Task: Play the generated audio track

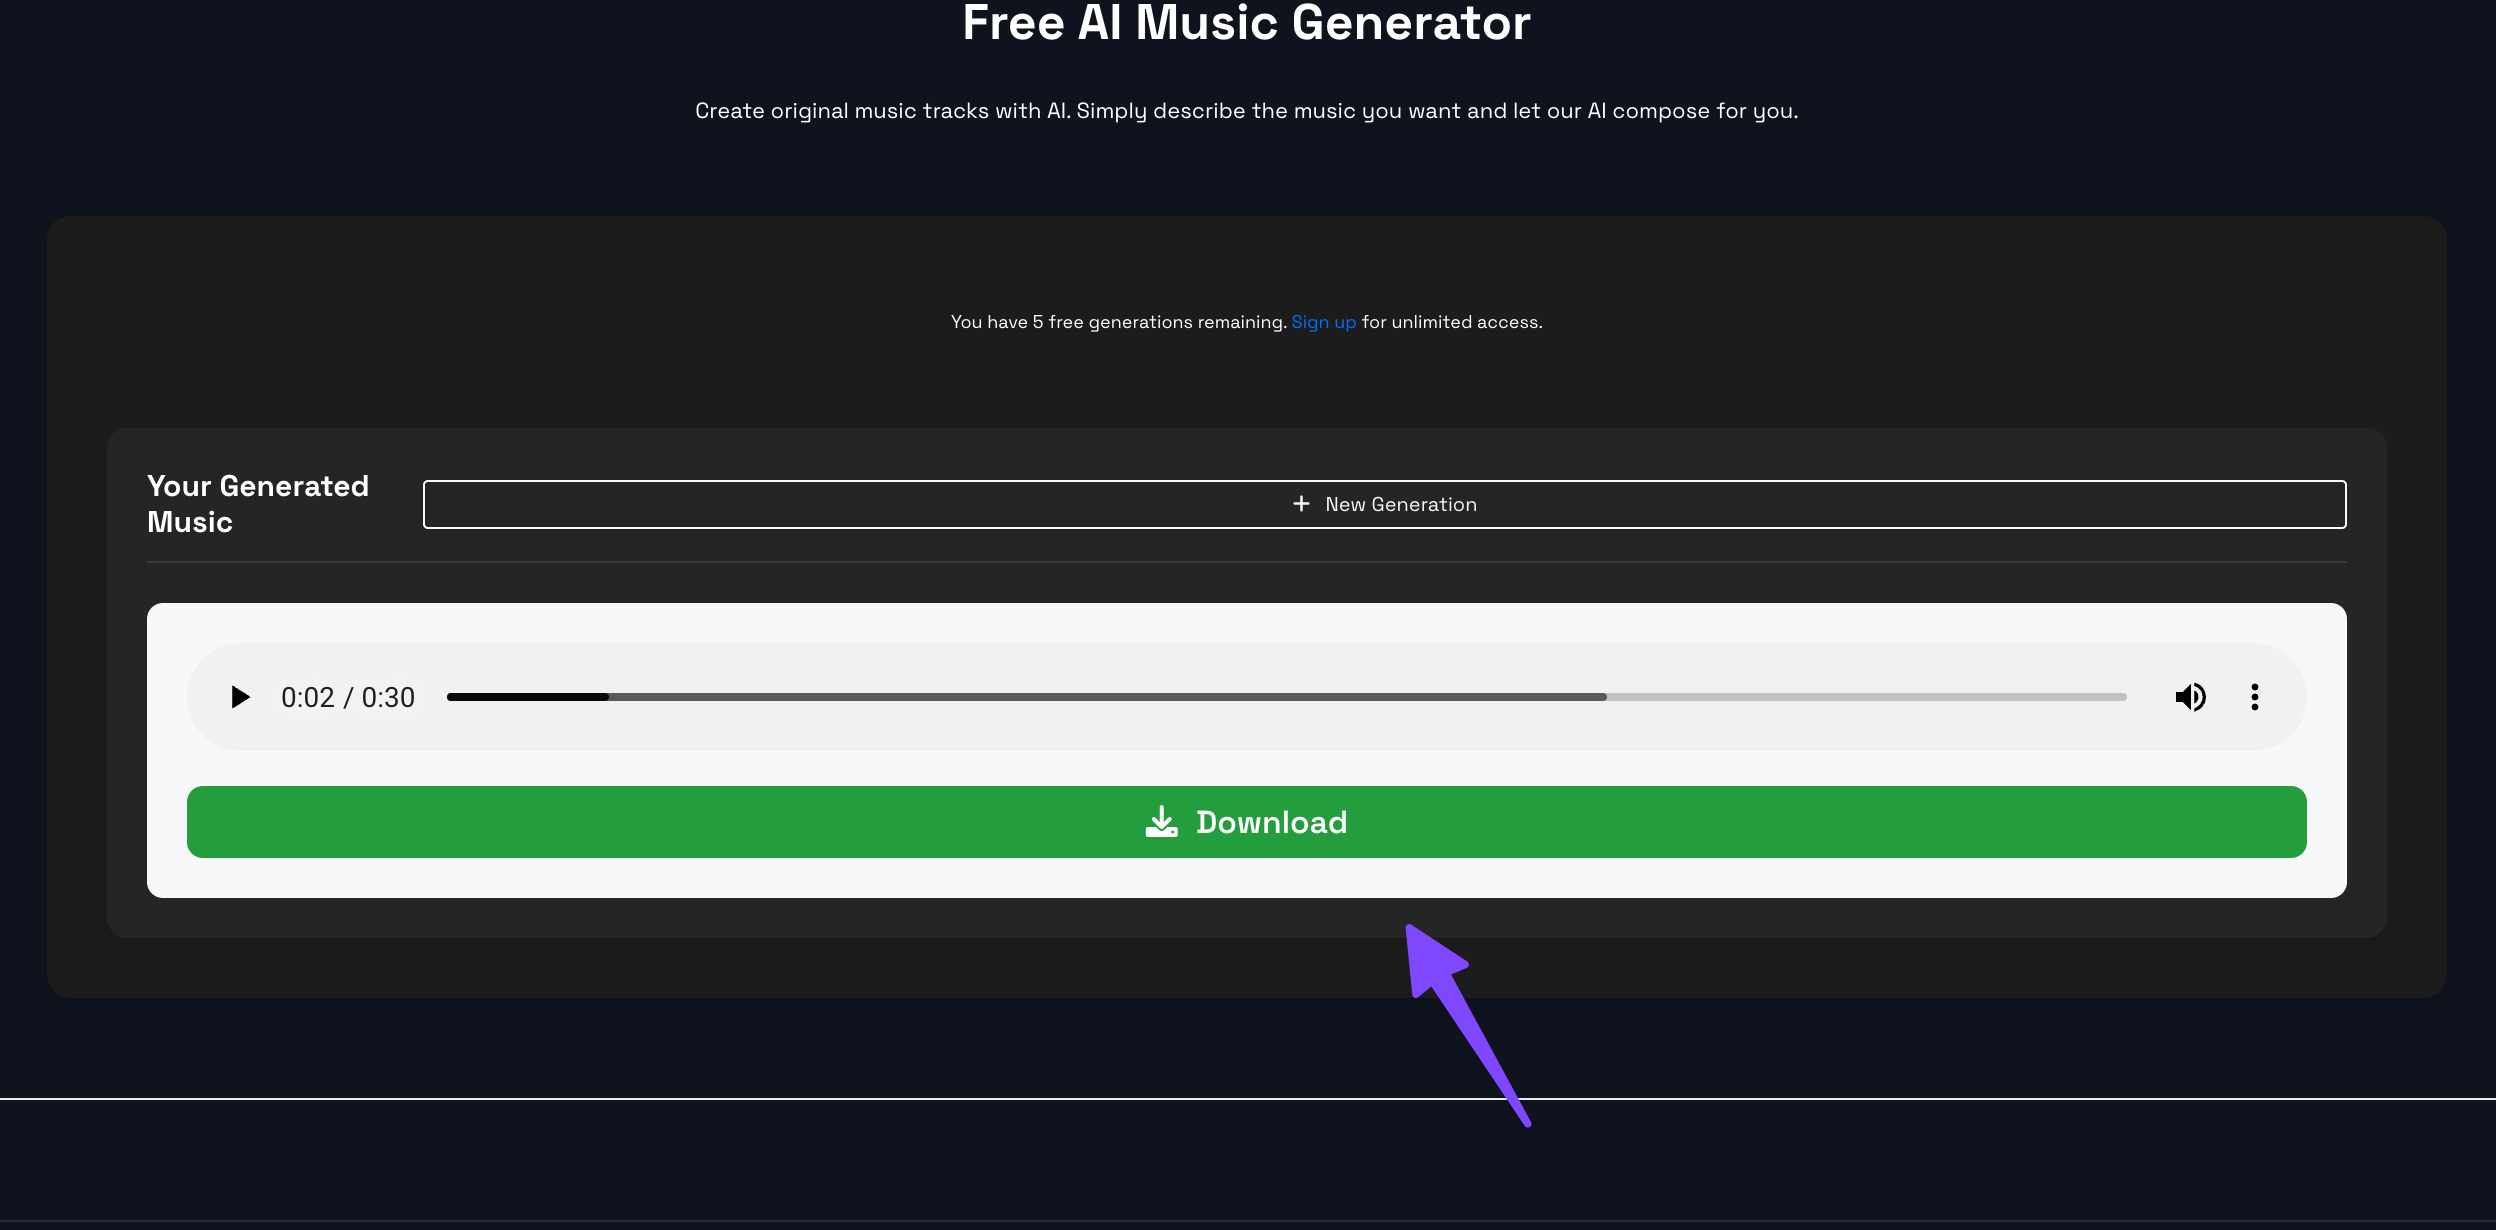Action: coord(240,697)
